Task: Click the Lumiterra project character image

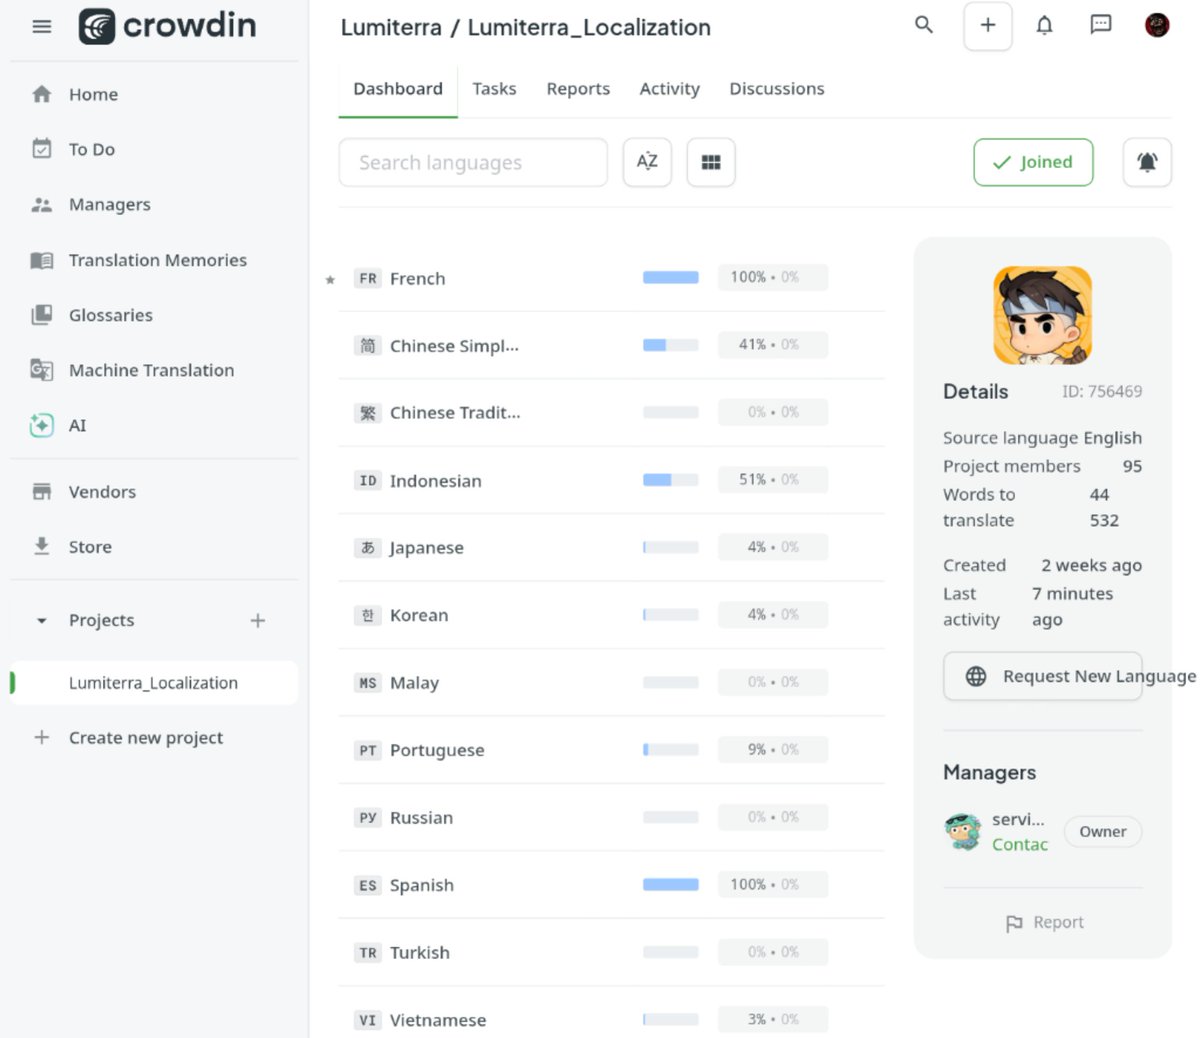Action: point(1042,315)
